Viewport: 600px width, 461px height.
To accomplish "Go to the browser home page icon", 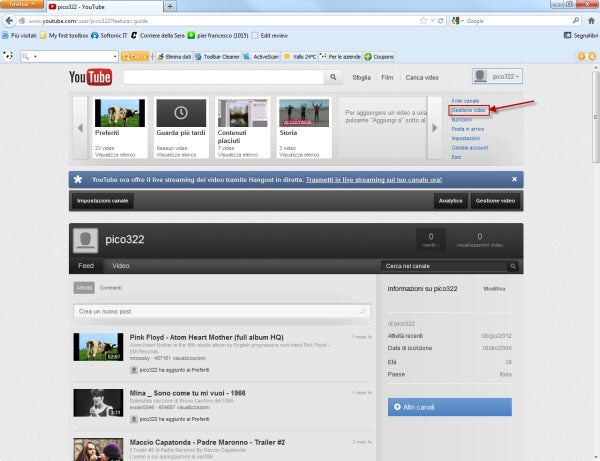I will pyautogui.click(x=591, y=21).
